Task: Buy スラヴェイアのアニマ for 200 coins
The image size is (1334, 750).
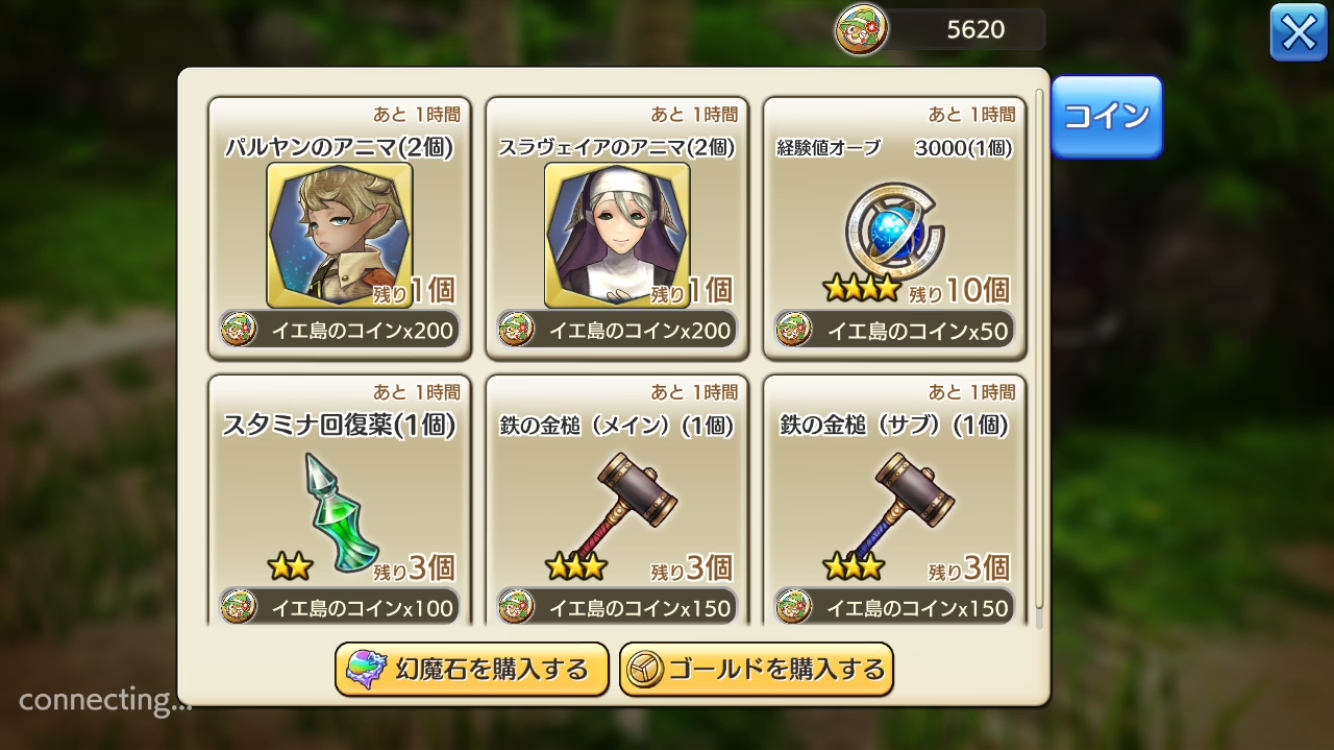Action: point(617,330)
